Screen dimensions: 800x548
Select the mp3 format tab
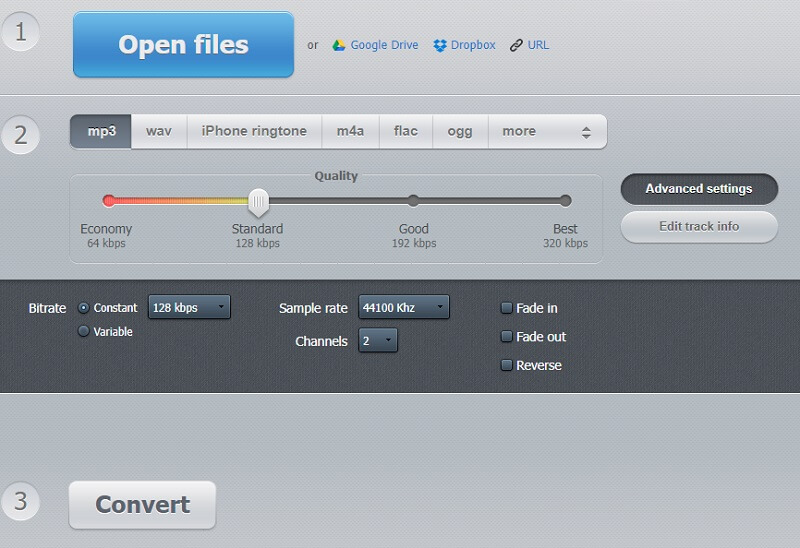(101, 132)
